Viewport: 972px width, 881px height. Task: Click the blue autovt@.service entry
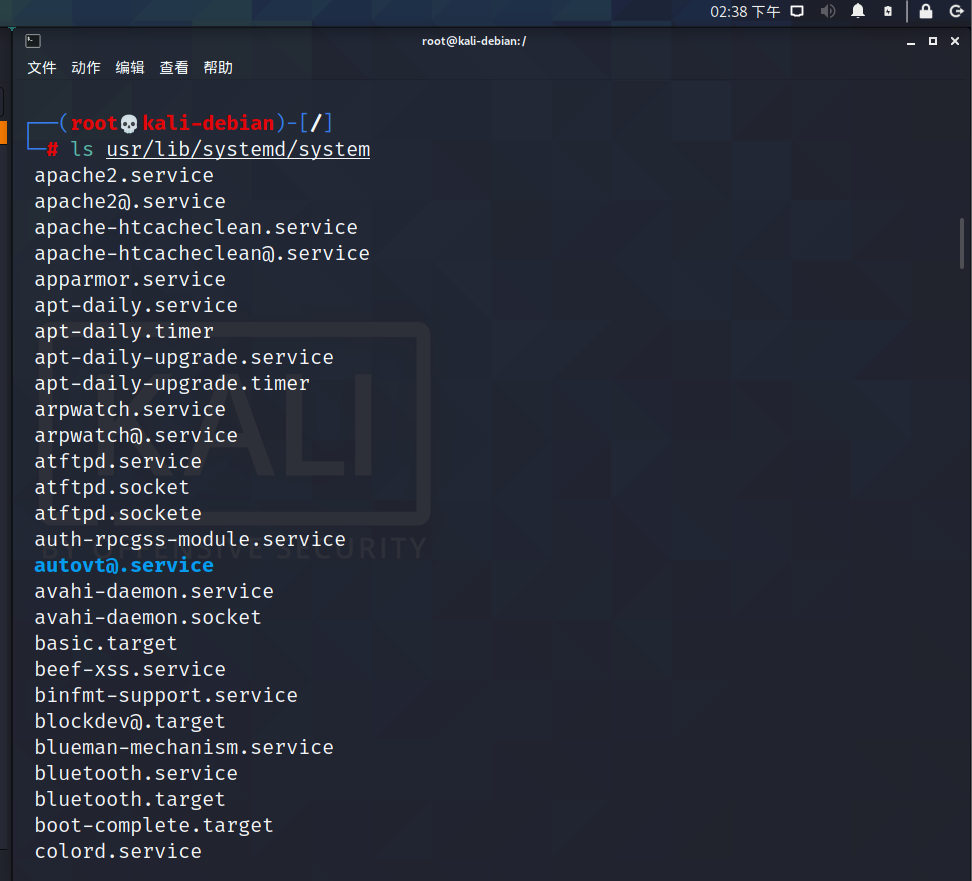point(124,565)
